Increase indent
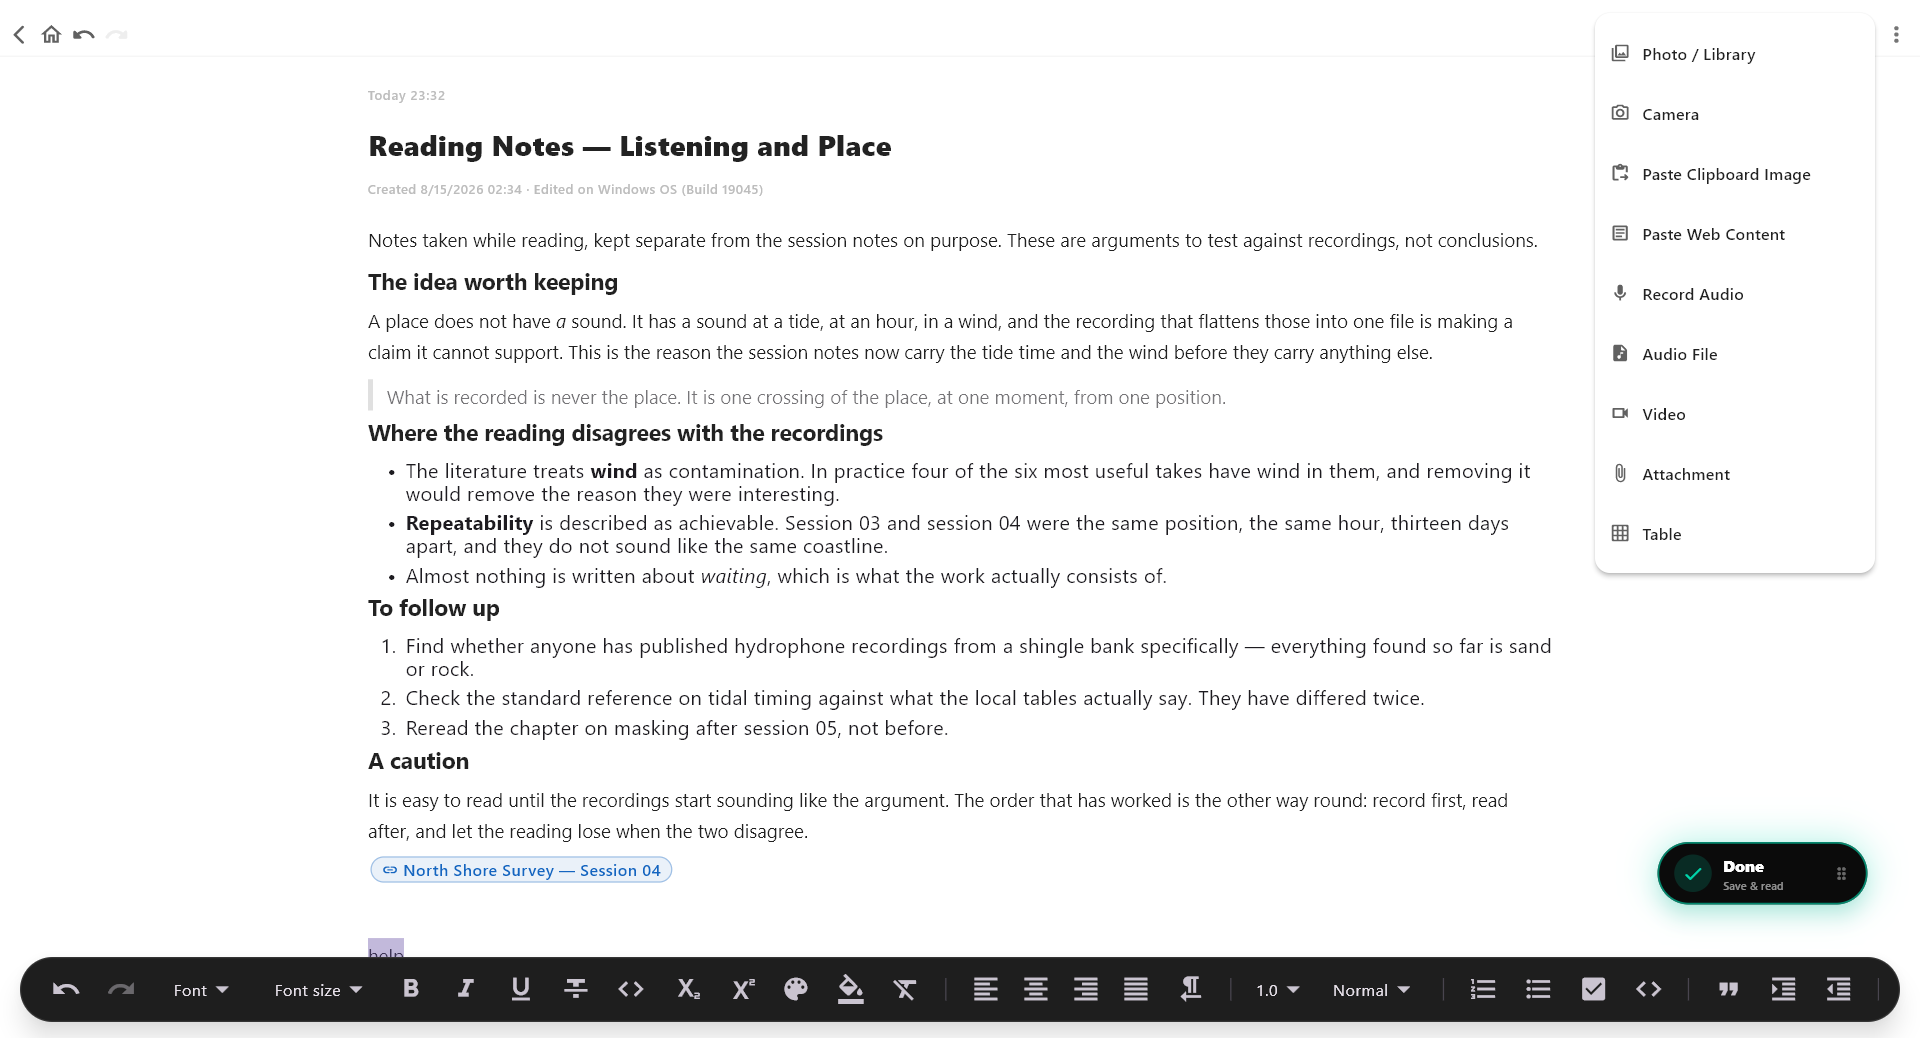The height and width of the screenshot is (1038, 1920). tap(1783, 989)
